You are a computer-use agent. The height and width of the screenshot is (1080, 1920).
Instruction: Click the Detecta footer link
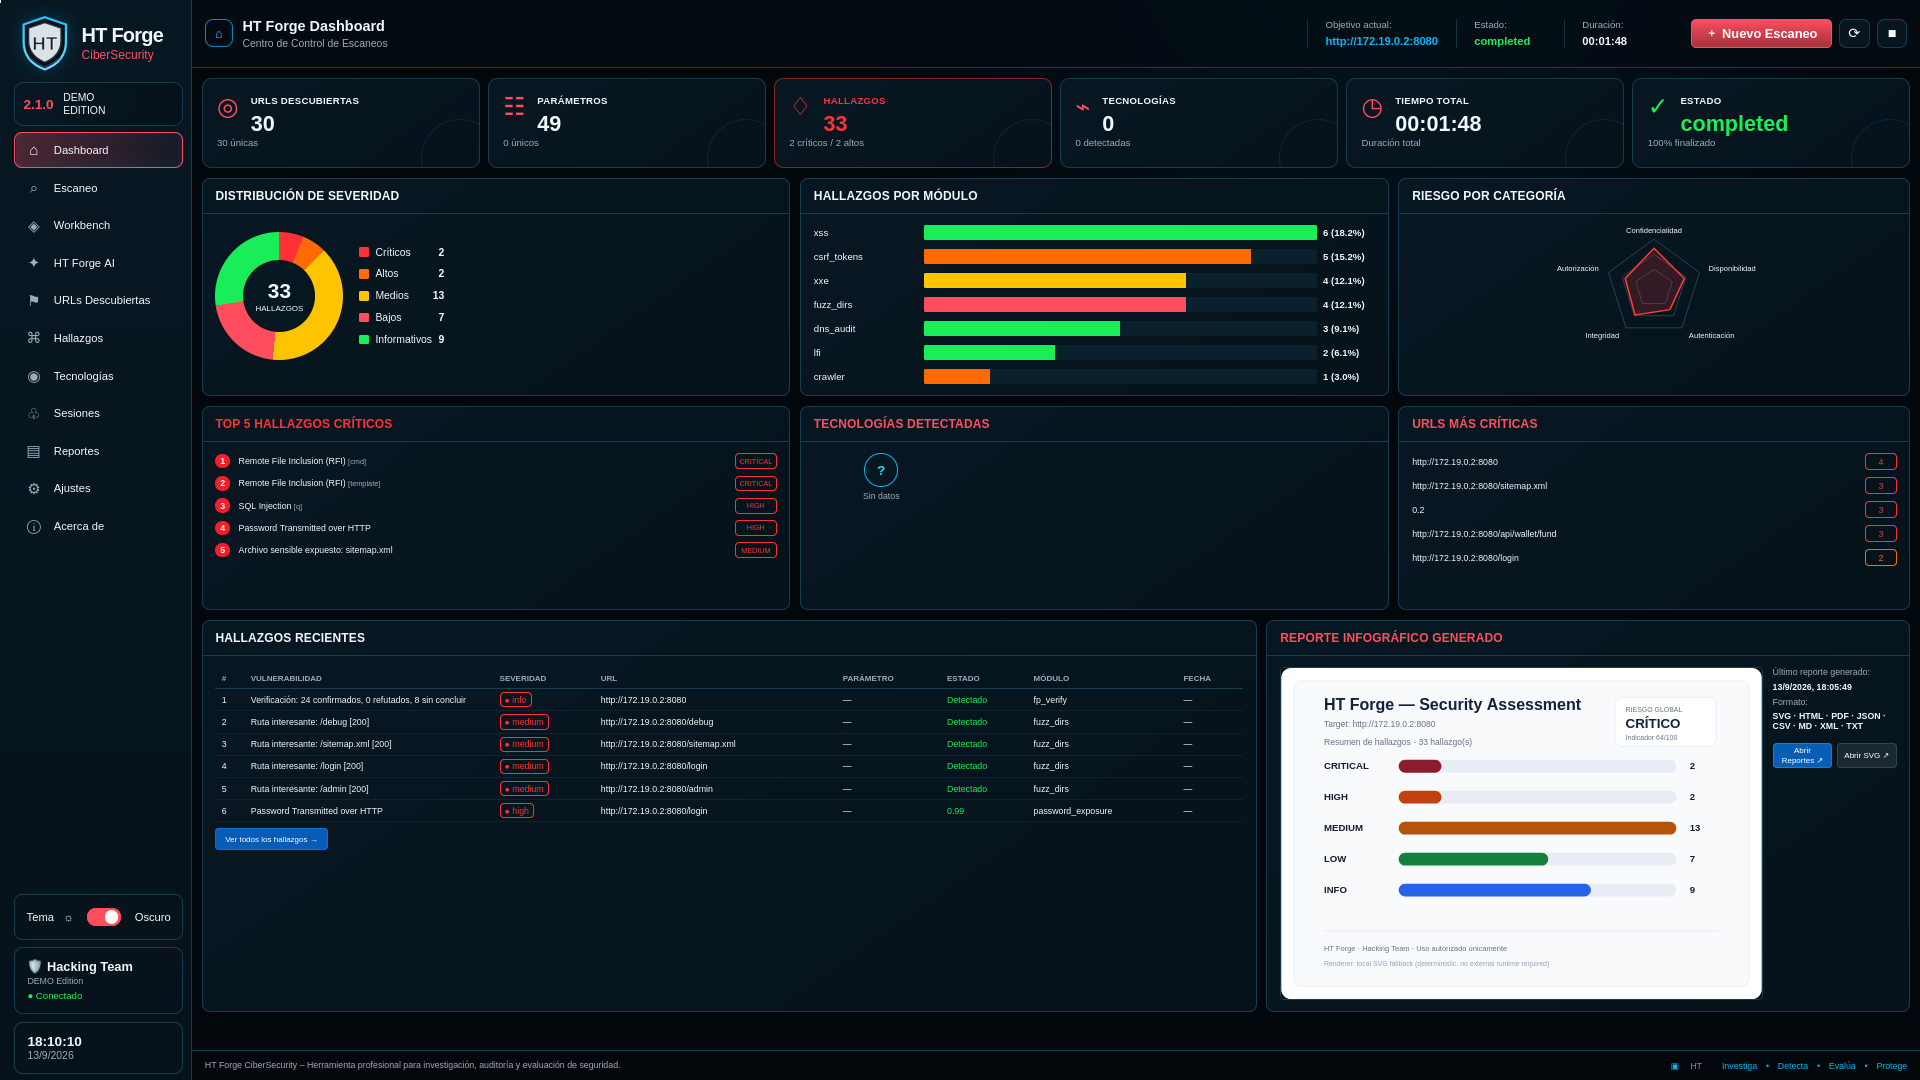pos(1792,1066)
